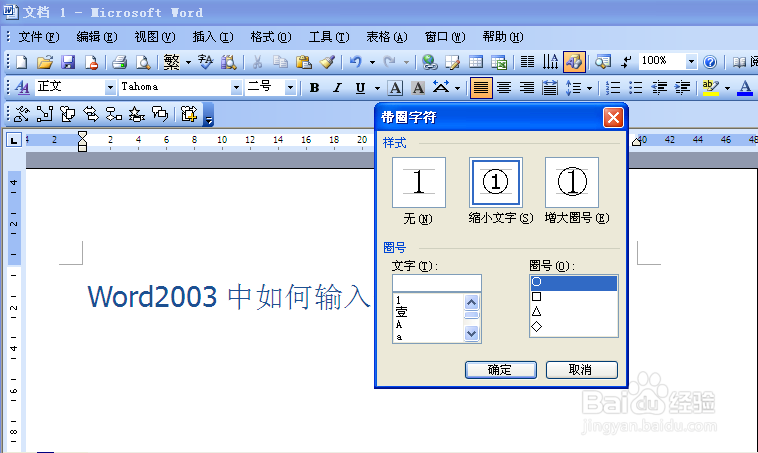Apply bulleted list formatting
Image resolution: width=758 pixels, height=453 pixels.
coord(636,88)
